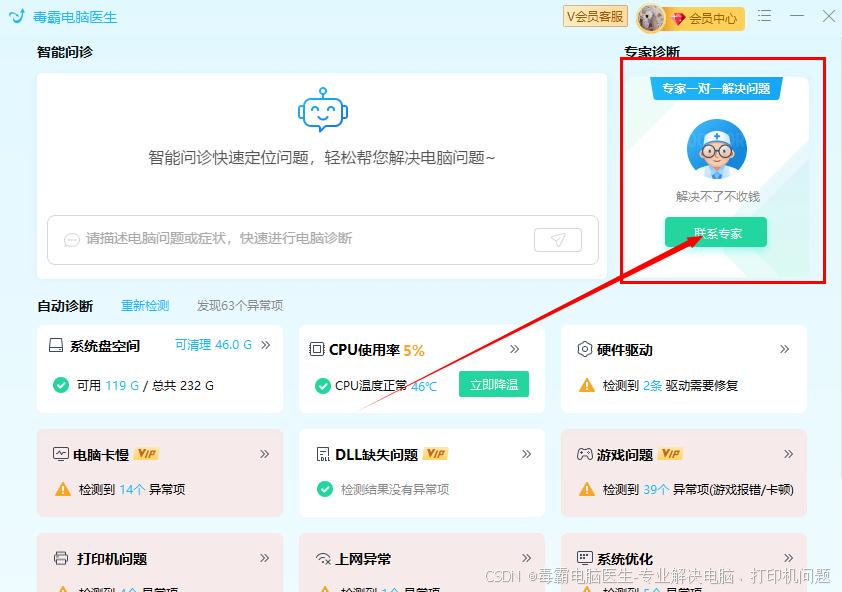Click green check beside 可用 119 G
The height and width of the screenshot is (592, 842).
click(61, 385)
